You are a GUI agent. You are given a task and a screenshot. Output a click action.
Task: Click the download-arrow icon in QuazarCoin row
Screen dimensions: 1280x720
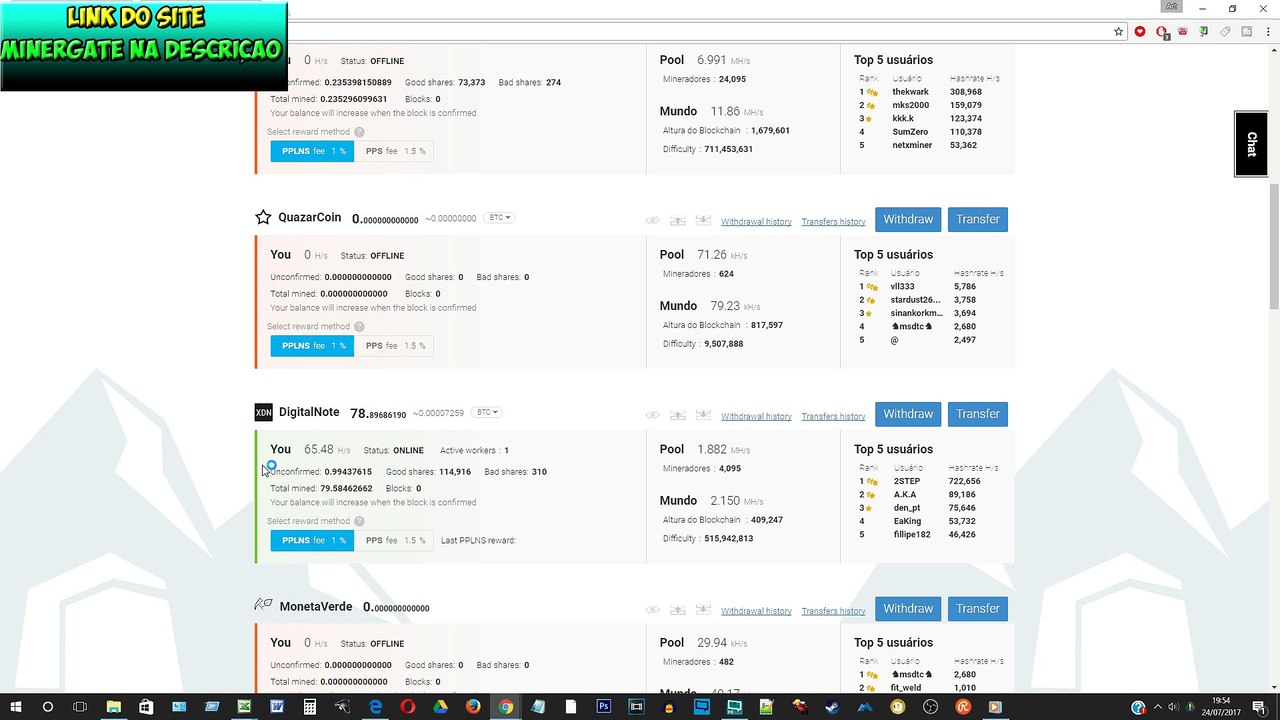coord(703,220)
